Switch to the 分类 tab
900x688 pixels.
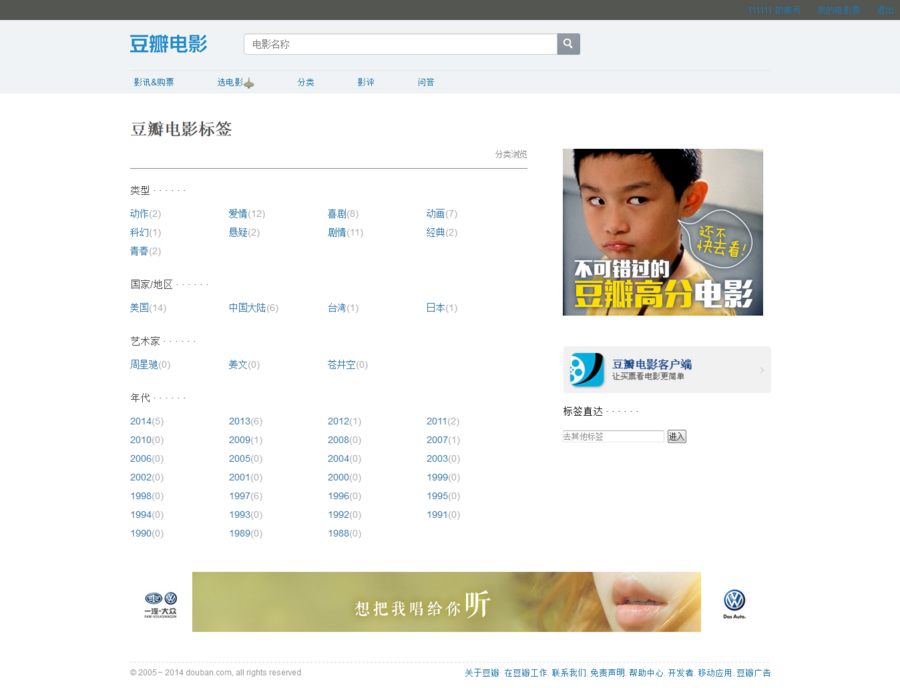tap(306, 82)
